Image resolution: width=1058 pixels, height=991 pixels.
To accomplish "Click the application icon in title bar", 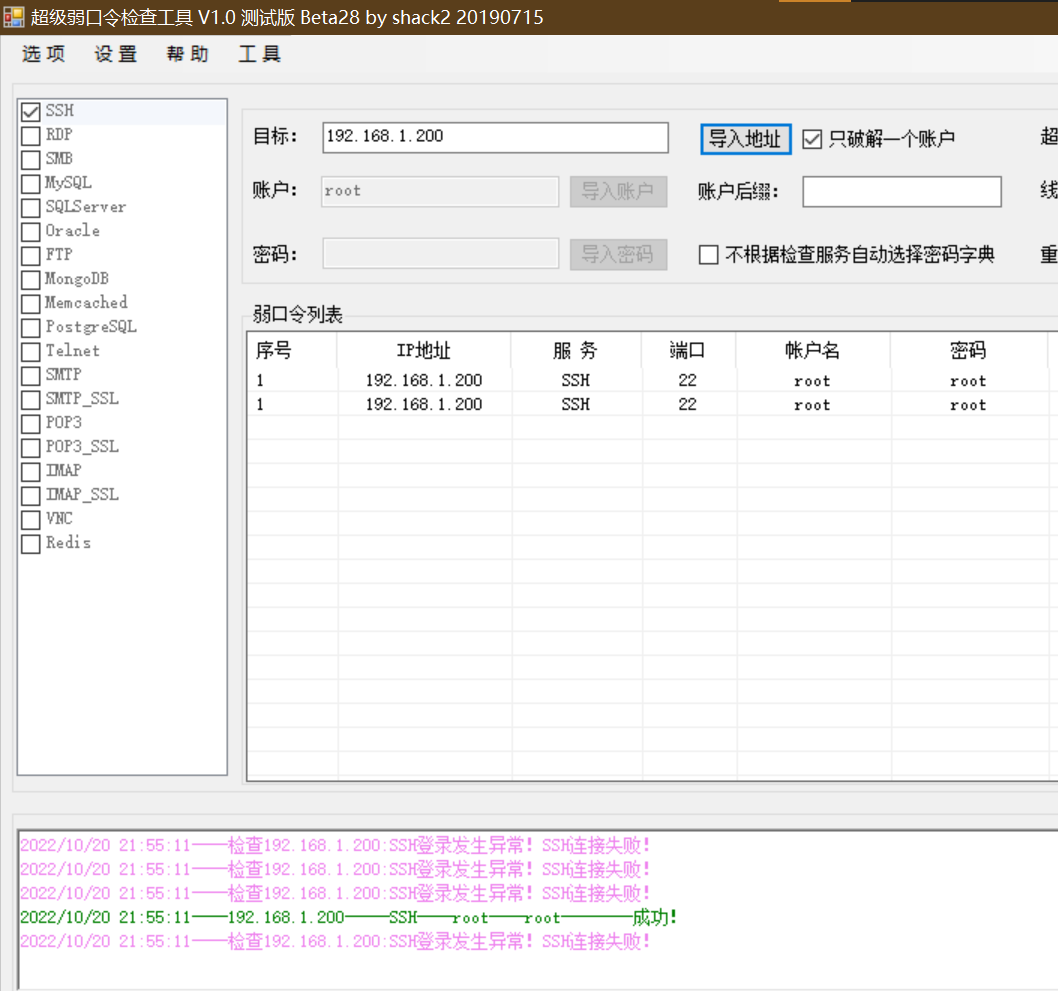I will click(13, 17).
